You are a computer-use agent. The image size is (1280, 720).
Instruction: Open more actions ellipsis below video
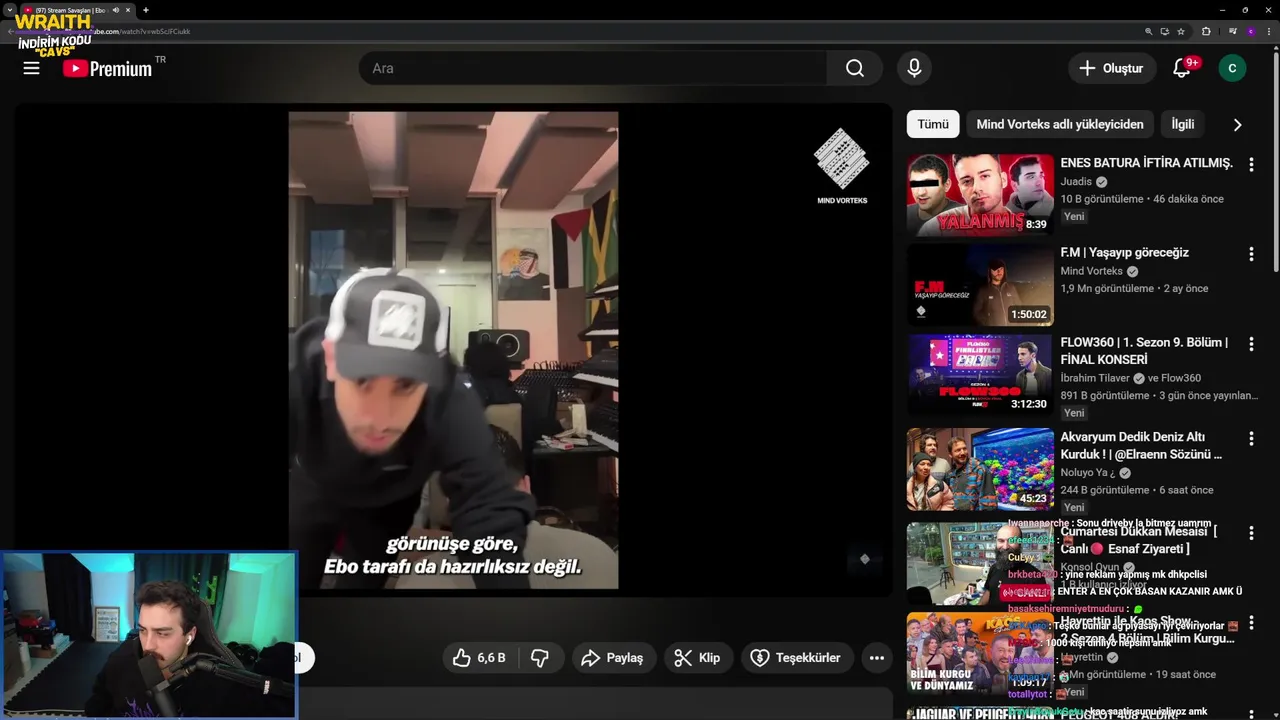877,657
